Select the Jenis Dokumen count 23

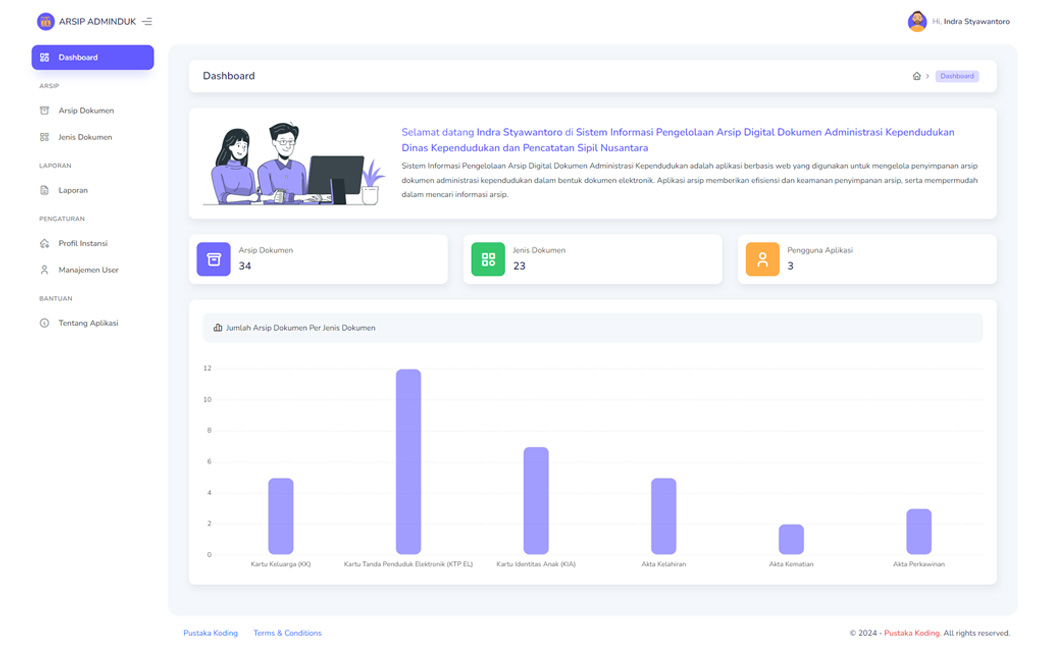point(520,266)
